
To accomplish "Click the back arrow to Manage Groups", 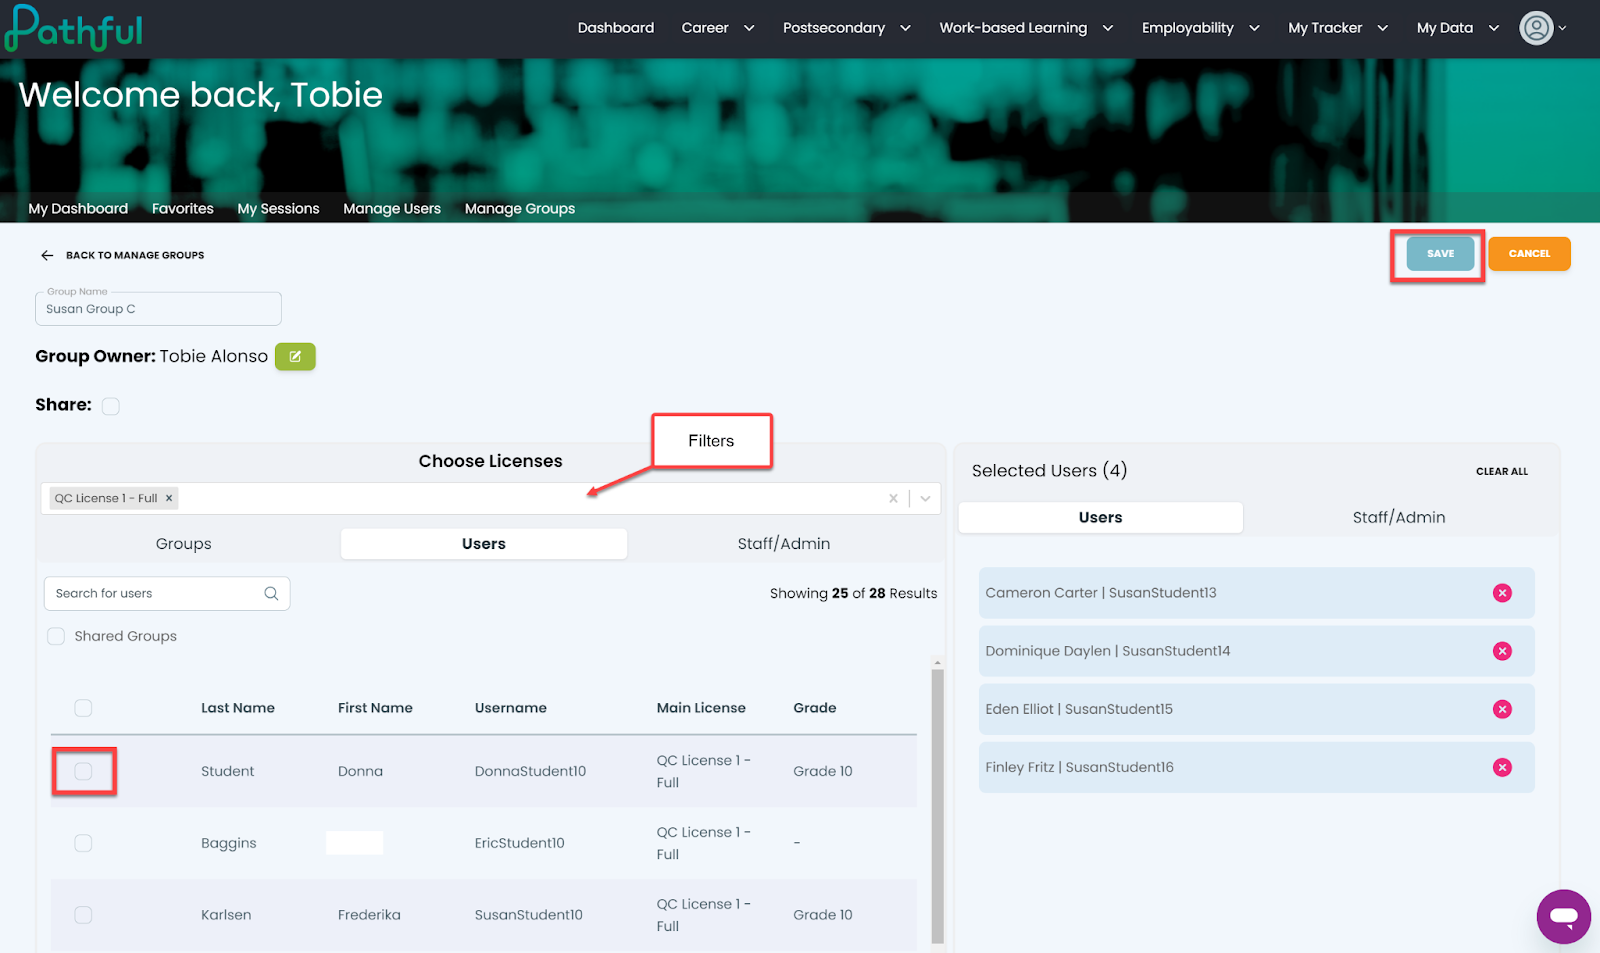I will coord(47,255).
